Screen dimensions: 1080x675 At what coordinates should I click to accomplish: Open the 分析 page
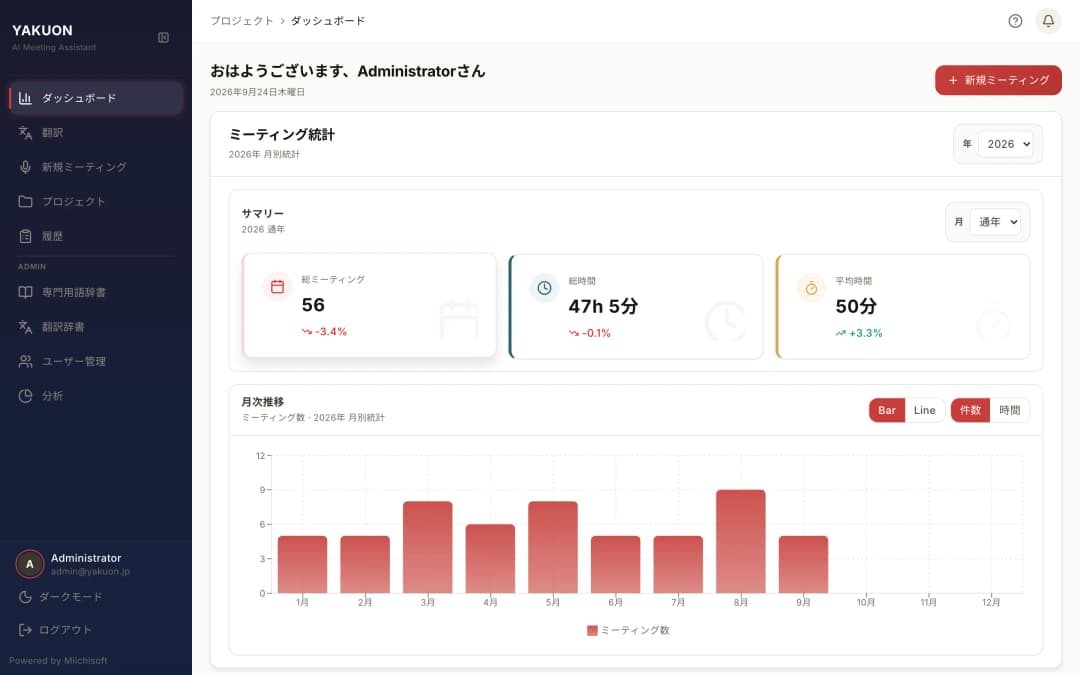pos(96,395)
